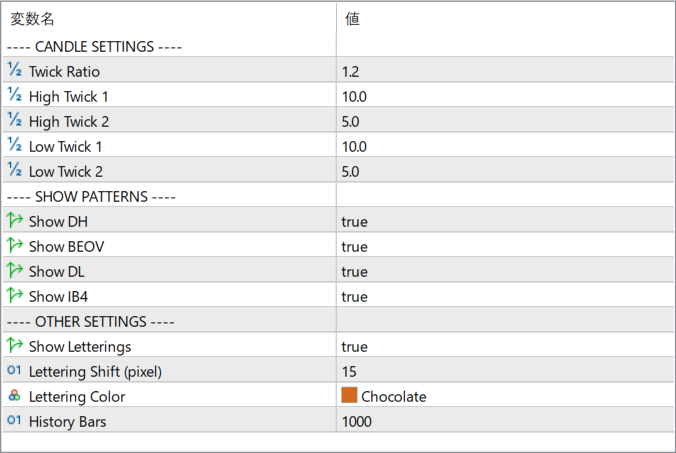Click the High Twick 1 row icon
676x453 pixels.
pyautogui.click(x=14, y=96)
